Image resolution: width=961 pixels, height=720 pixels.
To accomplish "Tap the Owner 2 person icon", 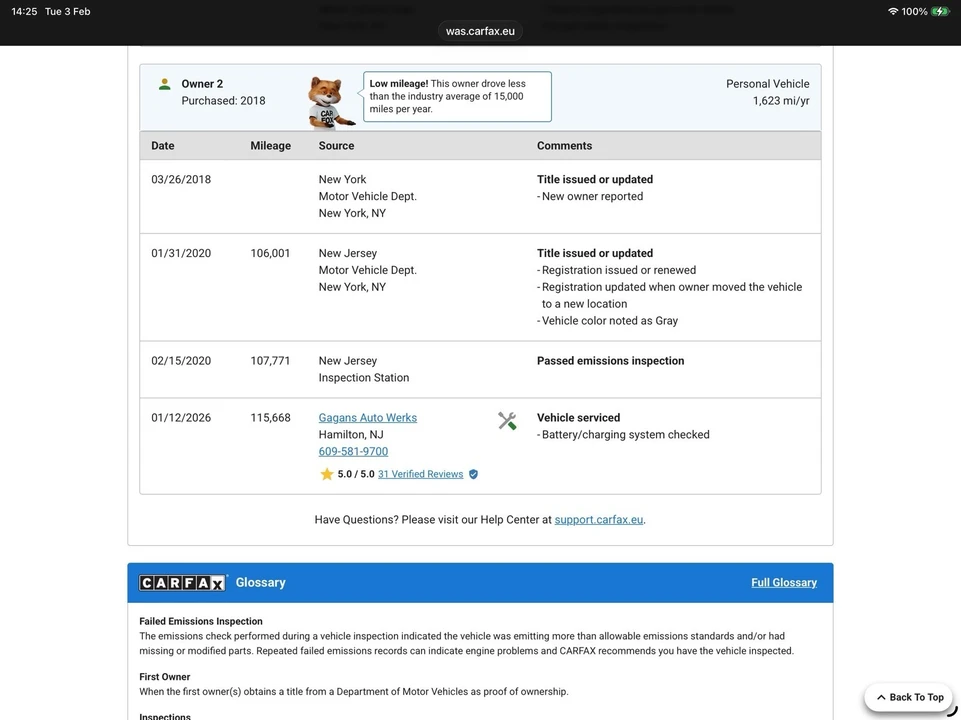I will 164,85.
